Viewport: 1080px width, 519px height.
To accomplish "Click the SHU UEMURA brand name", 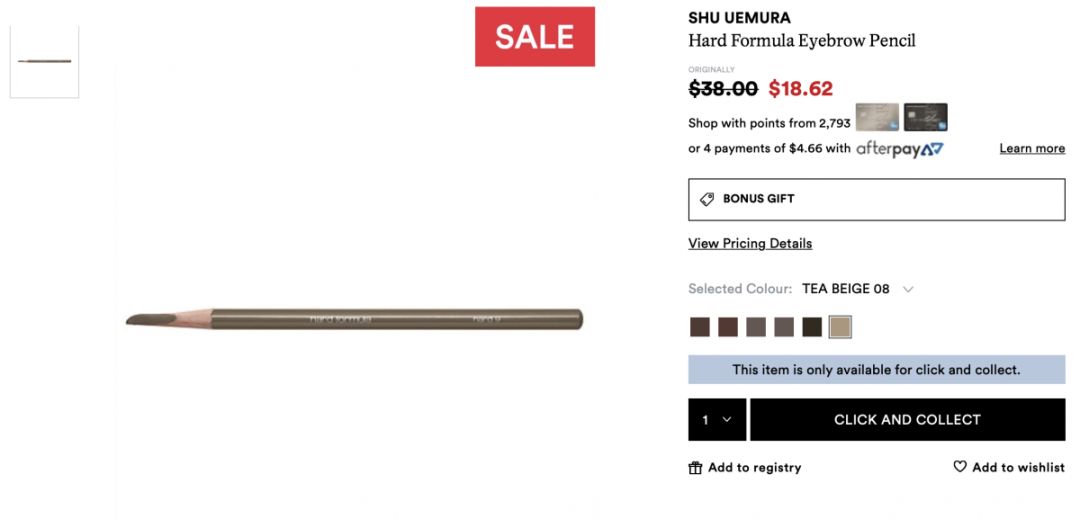I will pos(739,18).
